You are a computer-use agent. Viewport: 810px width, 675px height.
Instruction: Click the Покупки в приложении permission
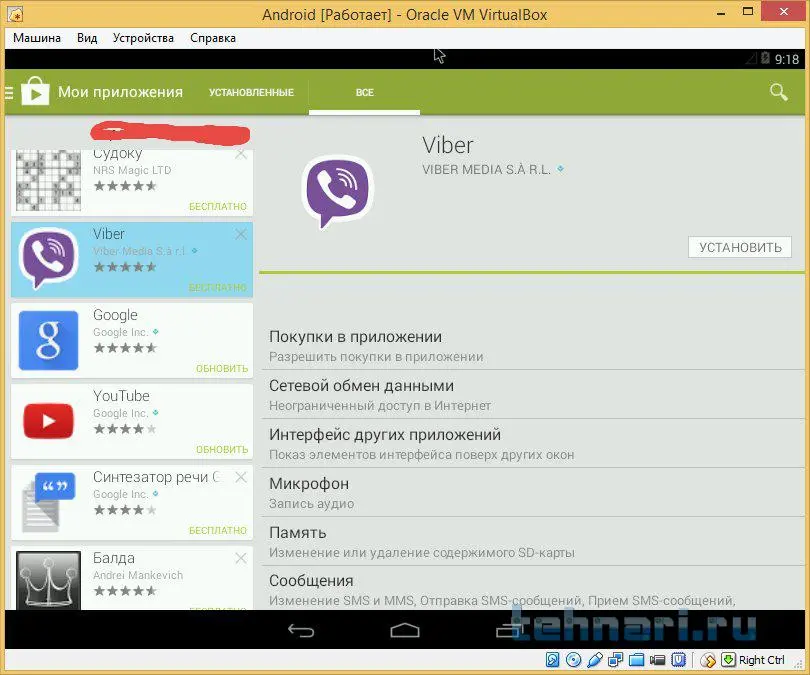533,346
